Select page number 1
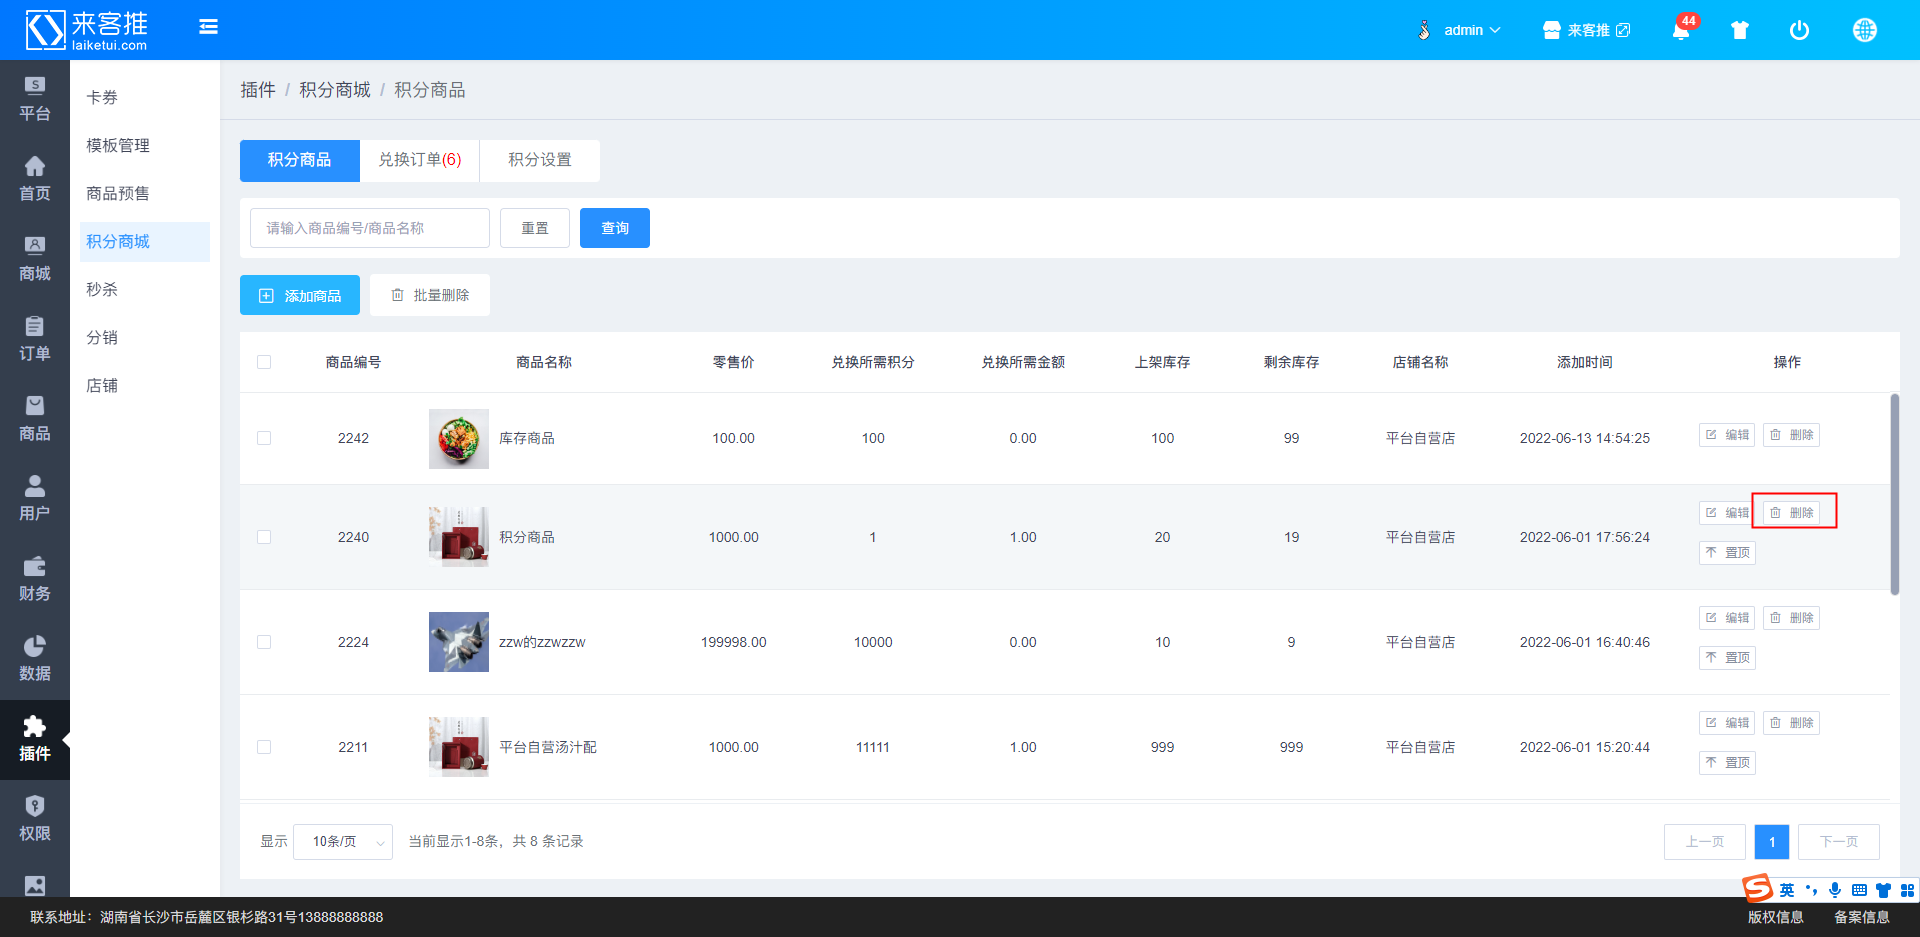The height and width of the screenshot is (937, 1920). pyautogui.click(x=1772, y=842)
